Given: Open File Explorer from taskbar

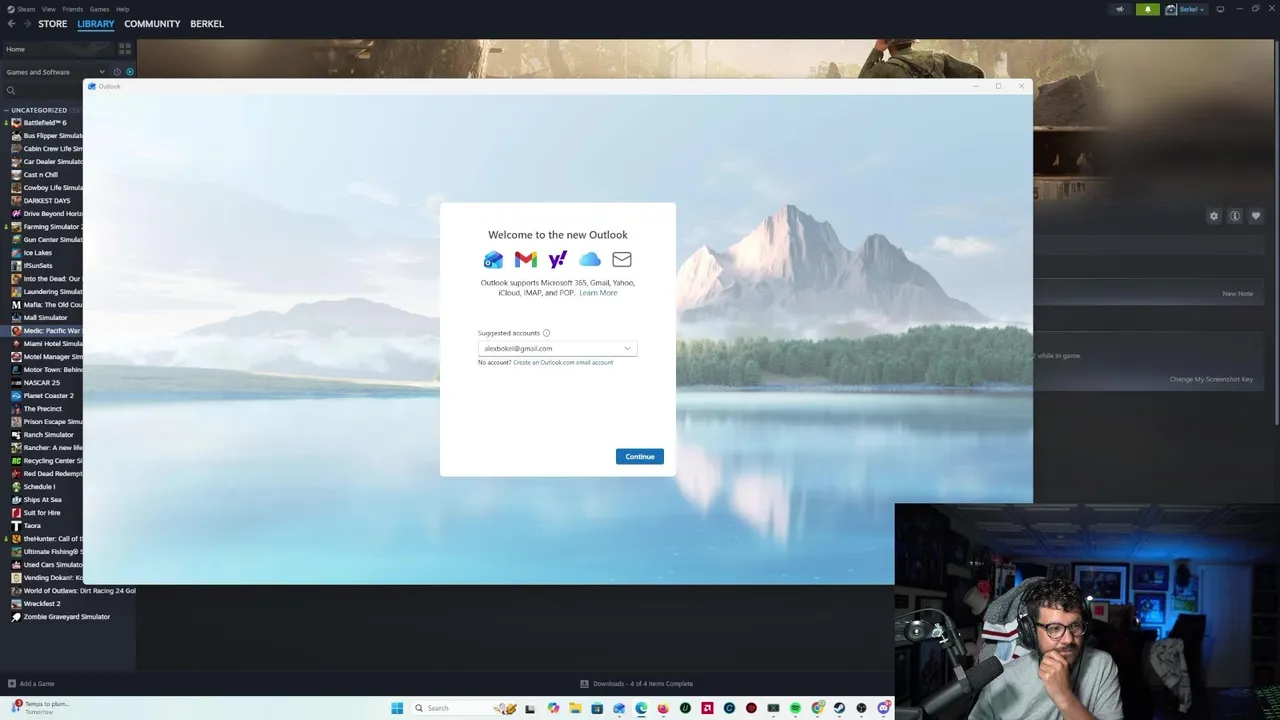Looking at the screenshot, I should click(x=575, y=708).
